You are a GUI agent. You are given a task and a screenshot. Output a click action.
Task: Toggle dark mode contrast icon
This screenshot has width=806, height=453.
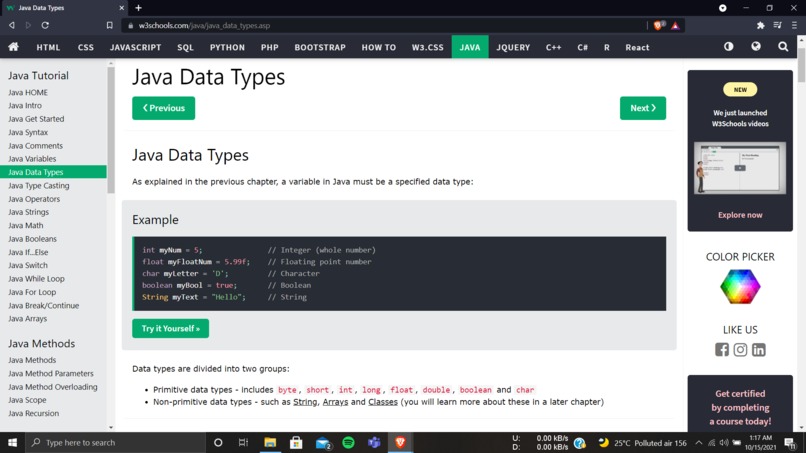point(728,46)
